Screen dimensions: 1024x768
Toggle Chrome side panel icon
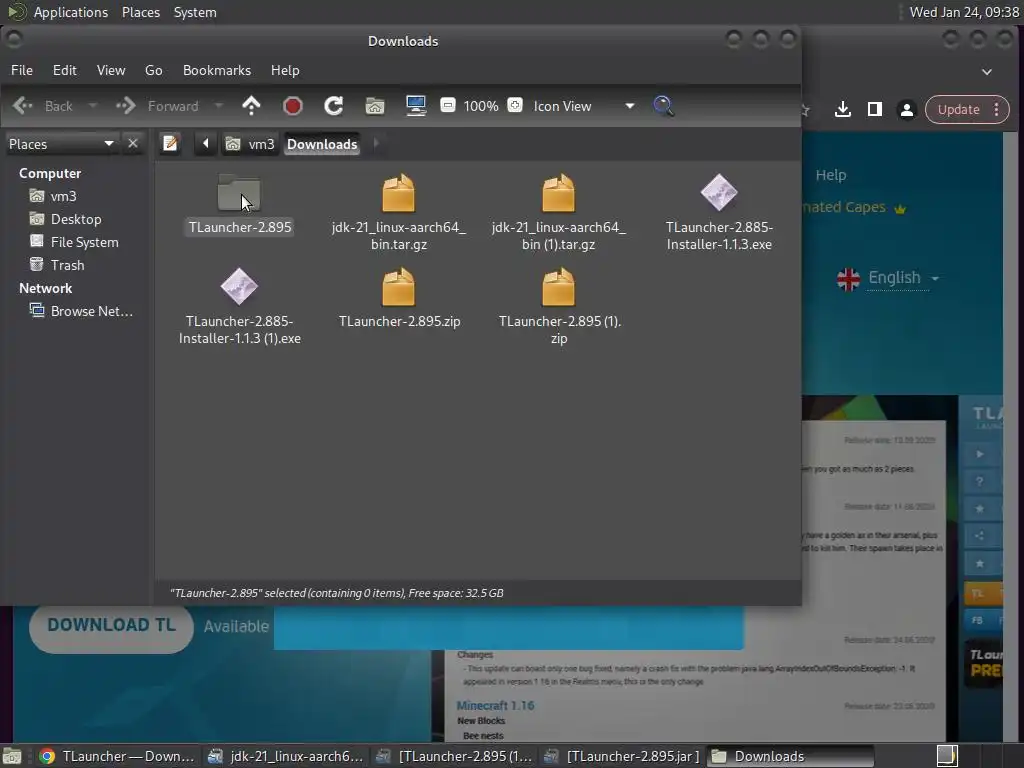(x=874, y=109)
